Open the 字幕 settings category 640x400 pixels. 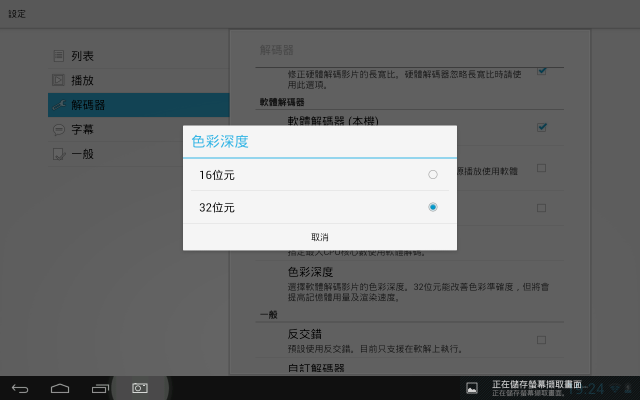[x=138, y=129]
